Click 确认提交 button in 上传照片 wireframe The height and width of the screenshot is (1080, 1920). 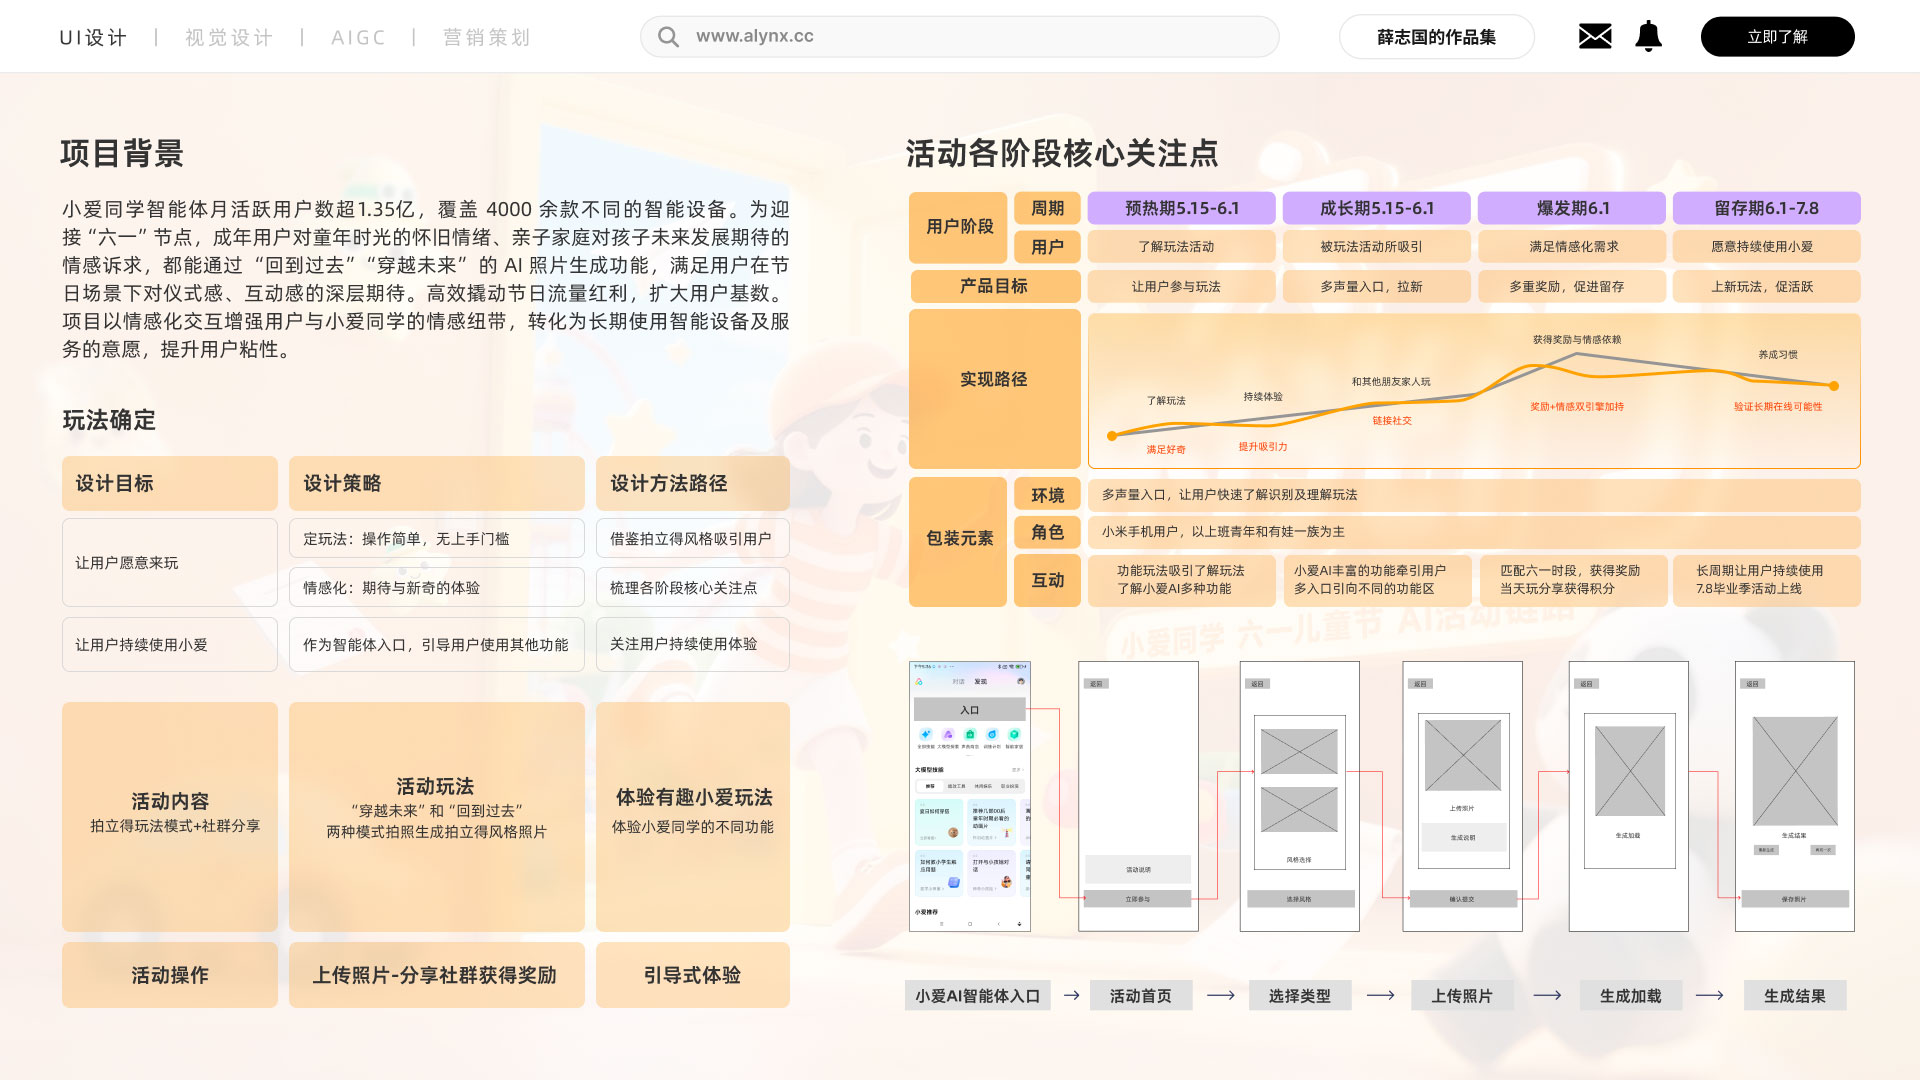tap(1462, 899)
